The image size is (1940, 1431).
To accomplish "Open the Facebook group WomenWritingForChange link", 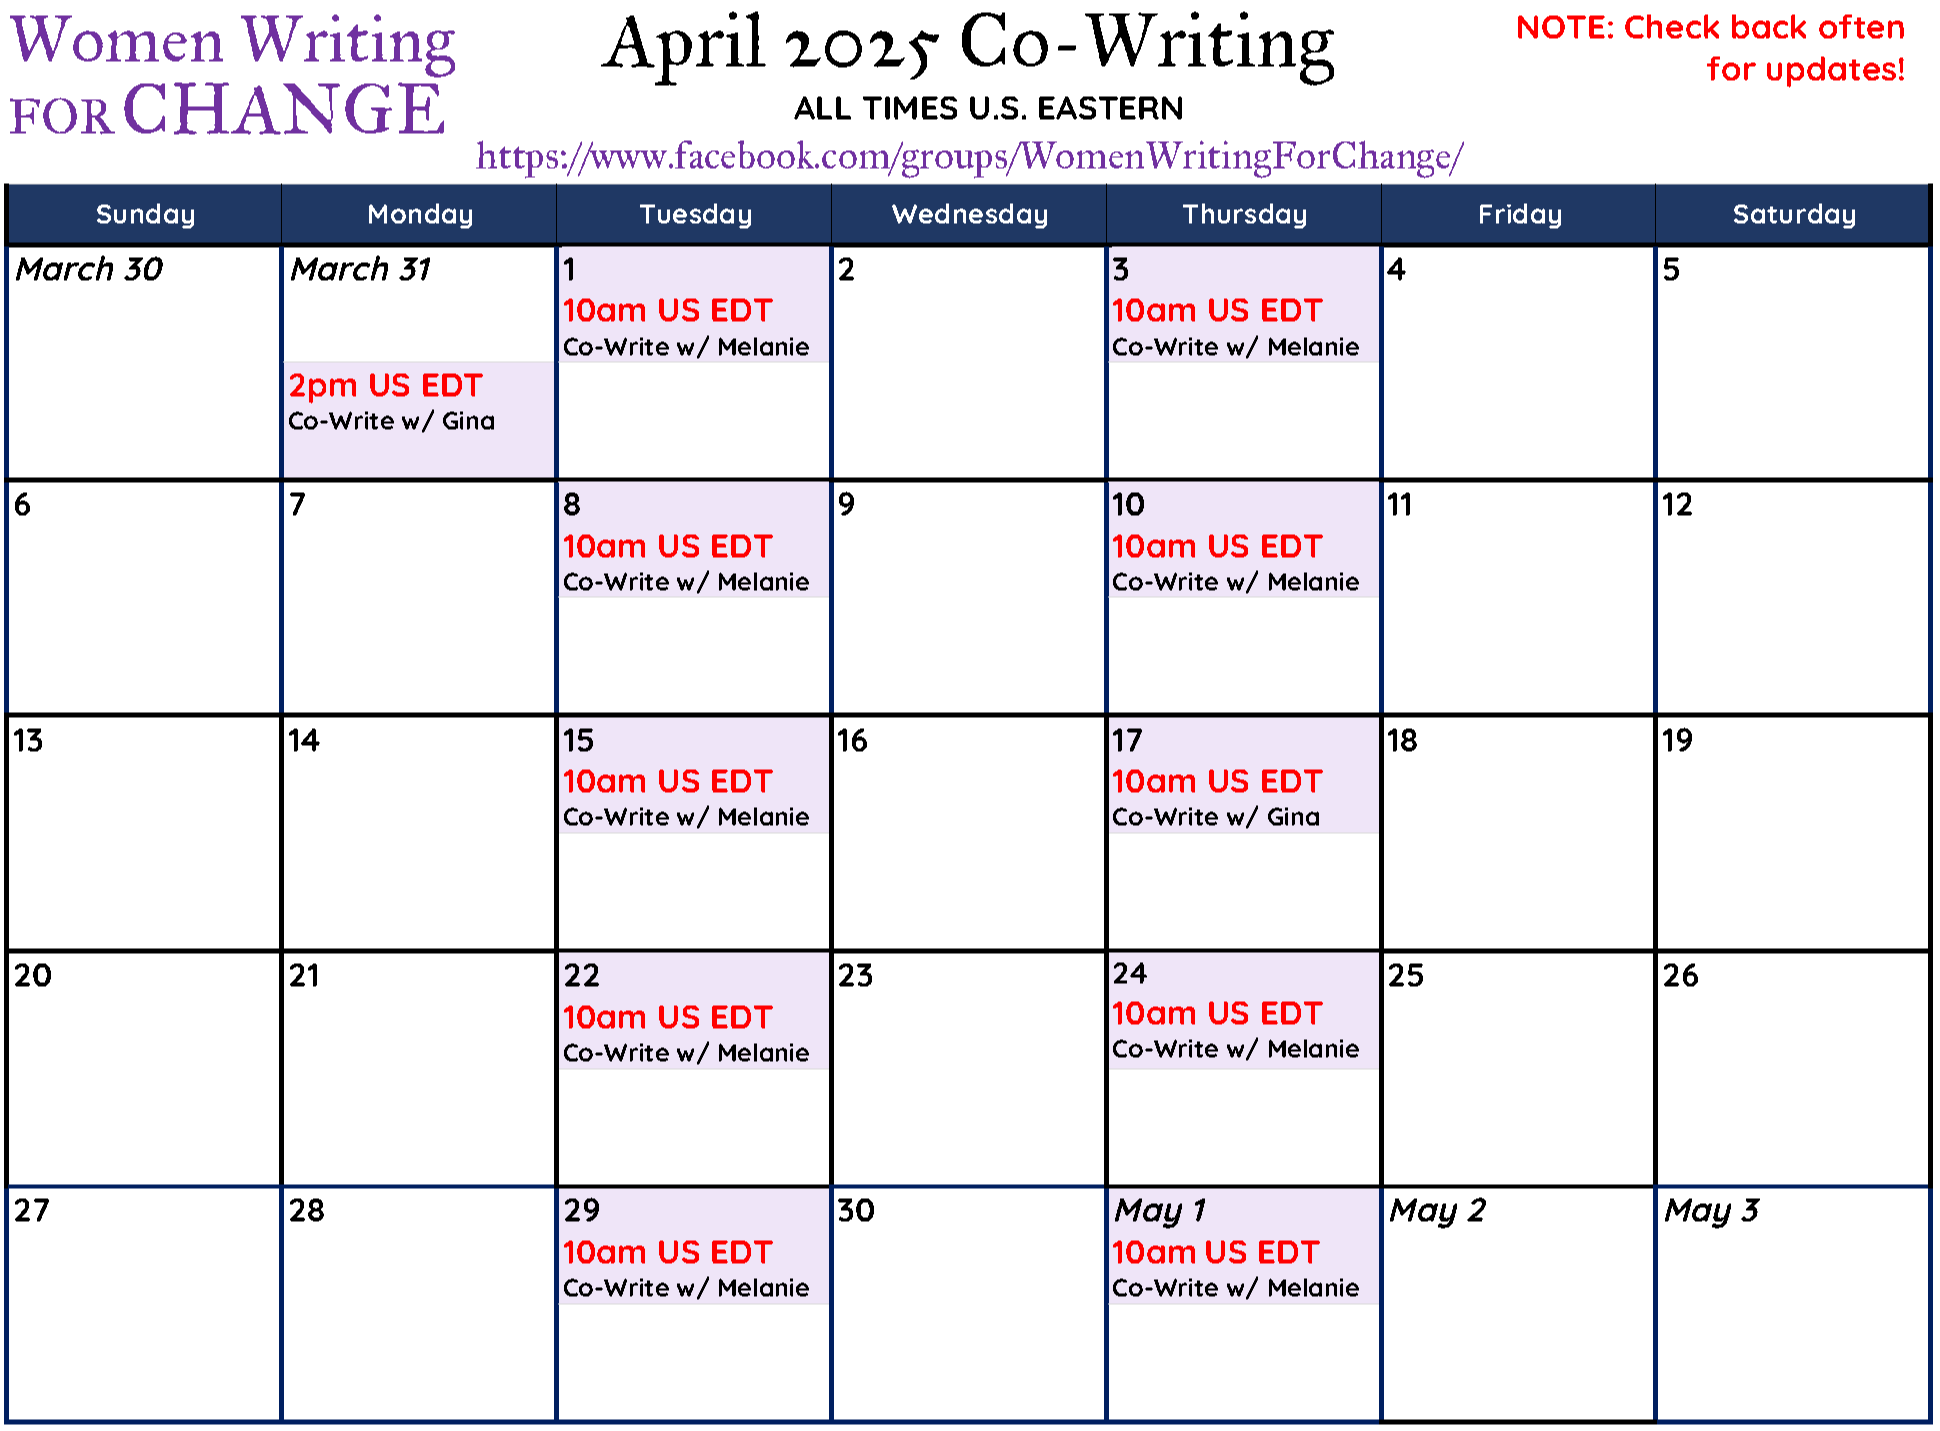I will [x=969, y=157].
